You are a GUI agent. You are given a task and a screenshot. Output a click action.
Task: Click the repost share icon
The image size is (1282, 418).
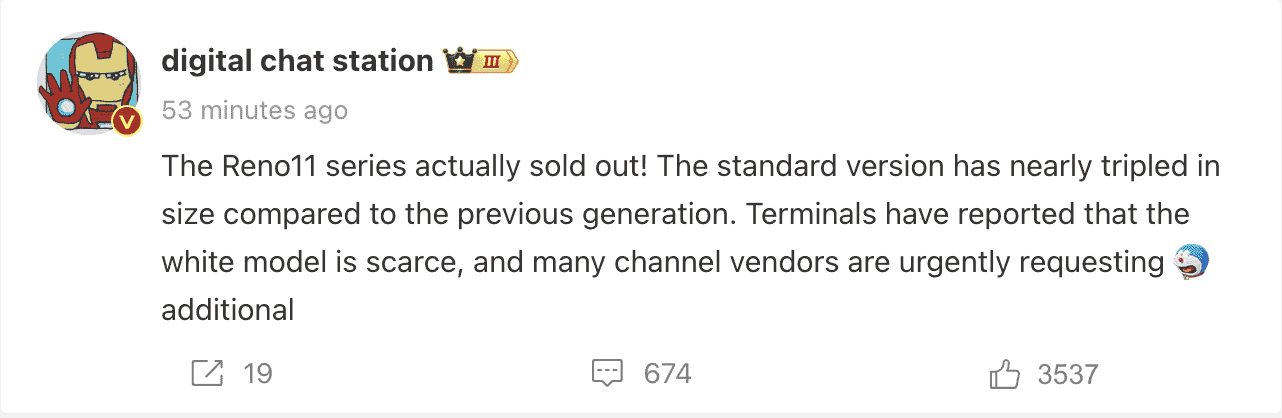pos(207,374)
